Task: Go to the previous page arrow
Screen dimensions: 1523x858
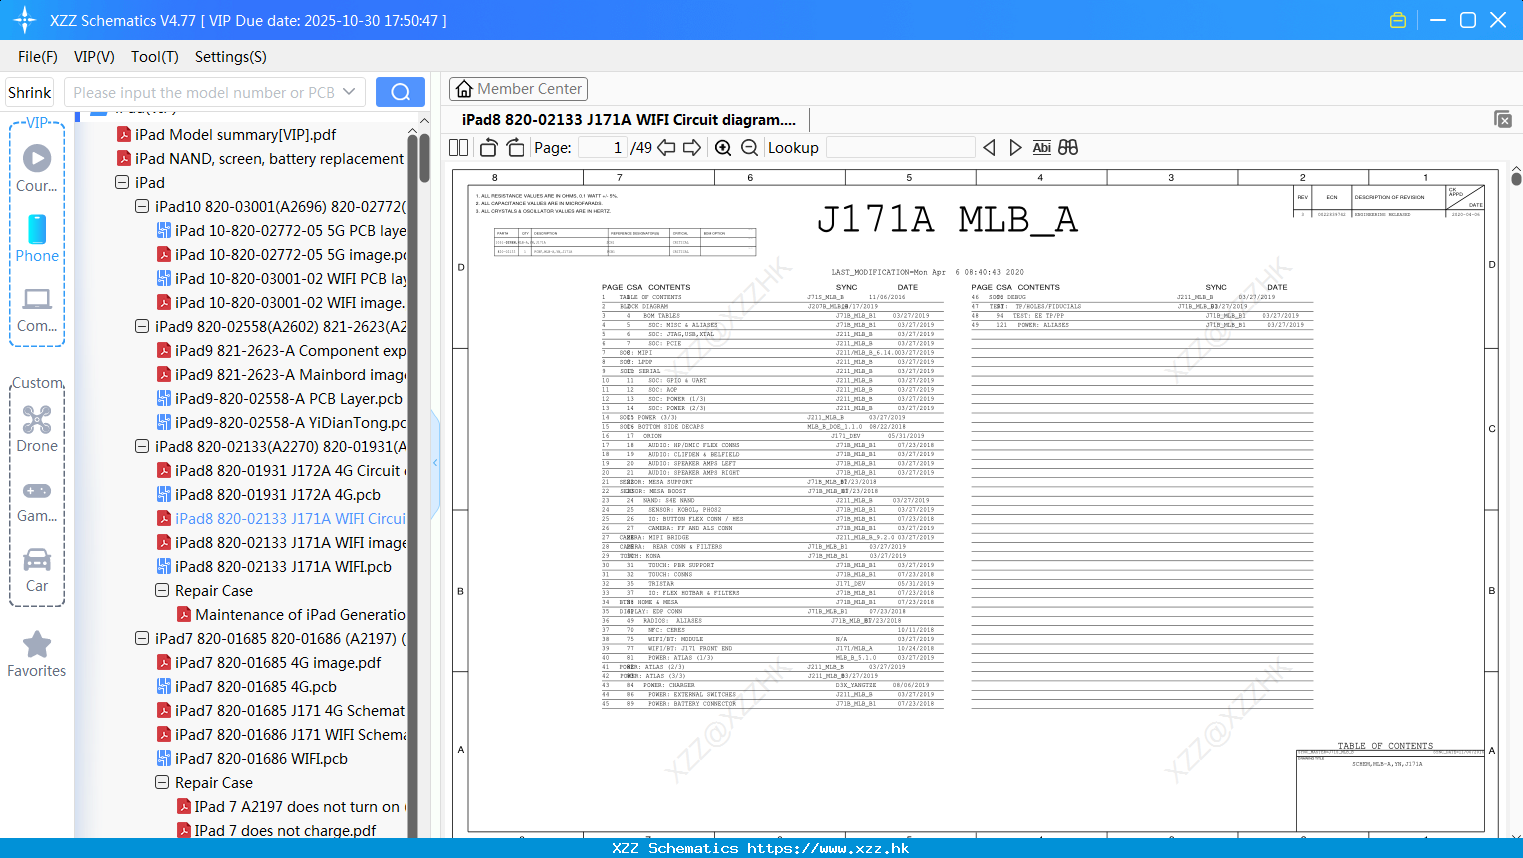Action: 666,148
